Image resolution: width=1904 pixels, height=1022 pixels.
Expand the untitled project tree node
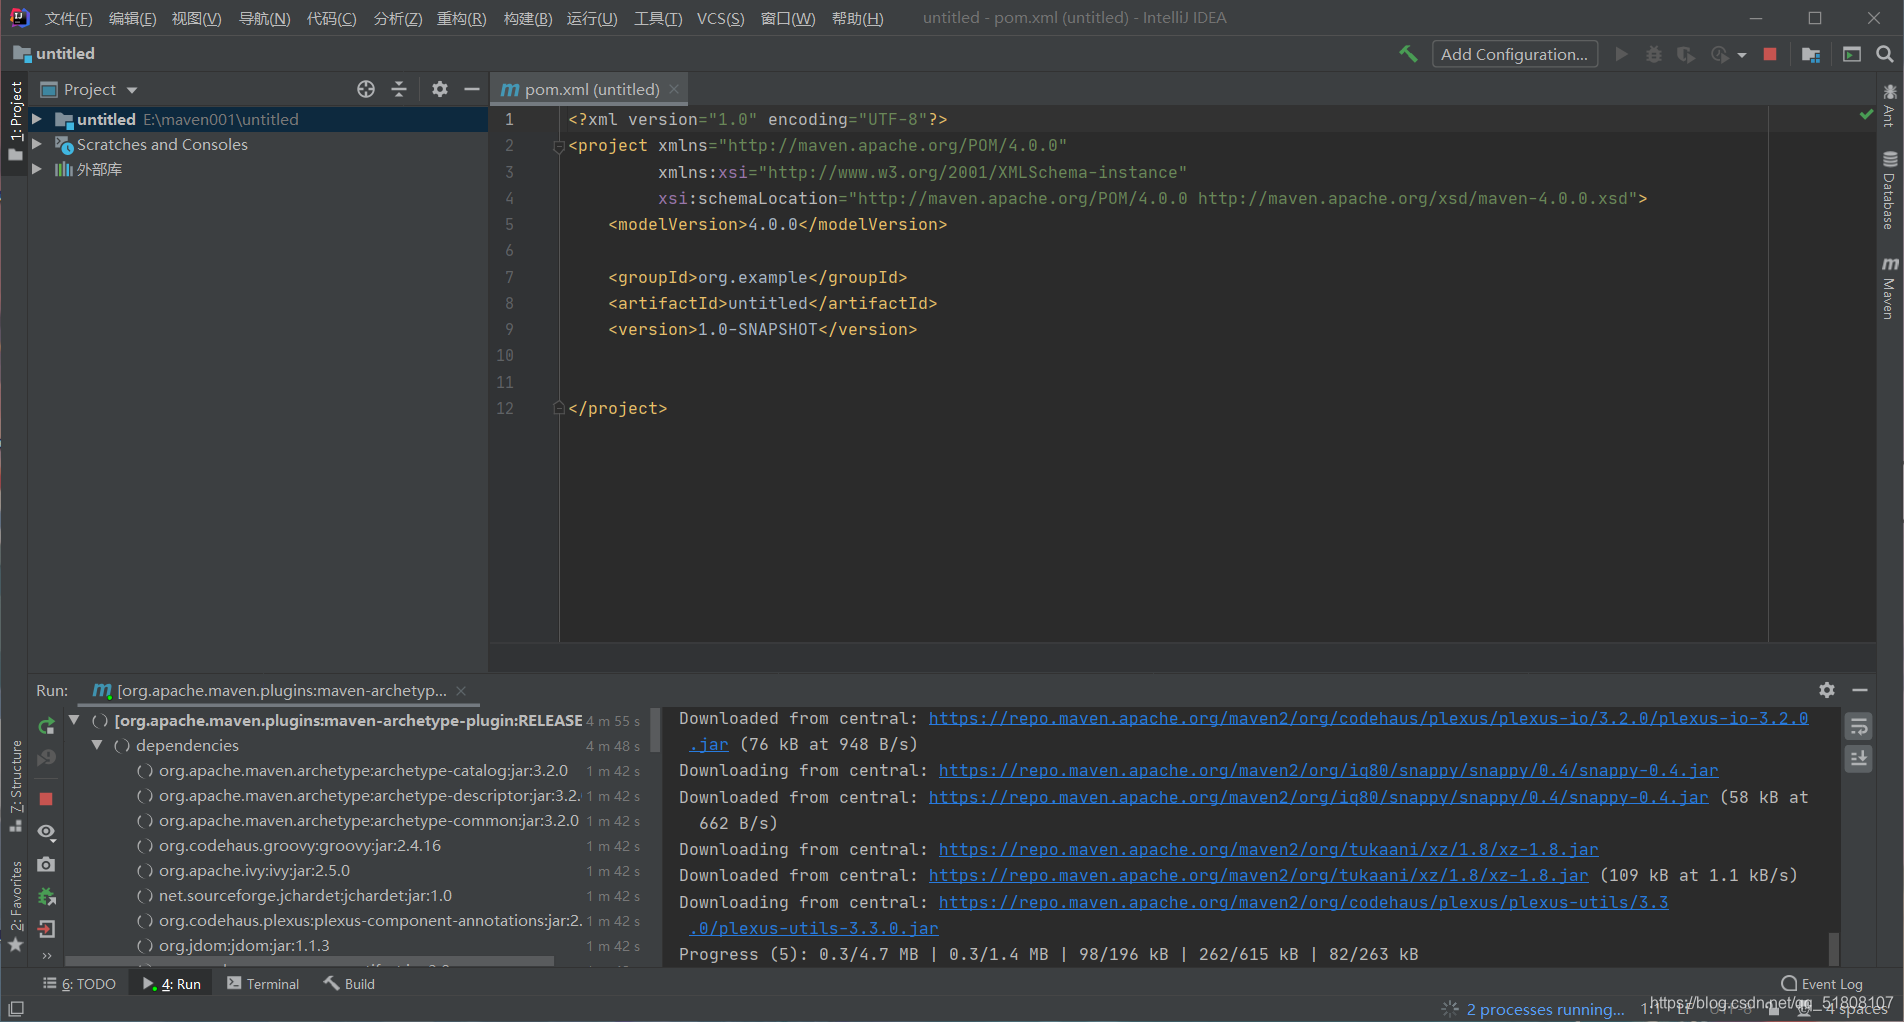tap(37, 119)
